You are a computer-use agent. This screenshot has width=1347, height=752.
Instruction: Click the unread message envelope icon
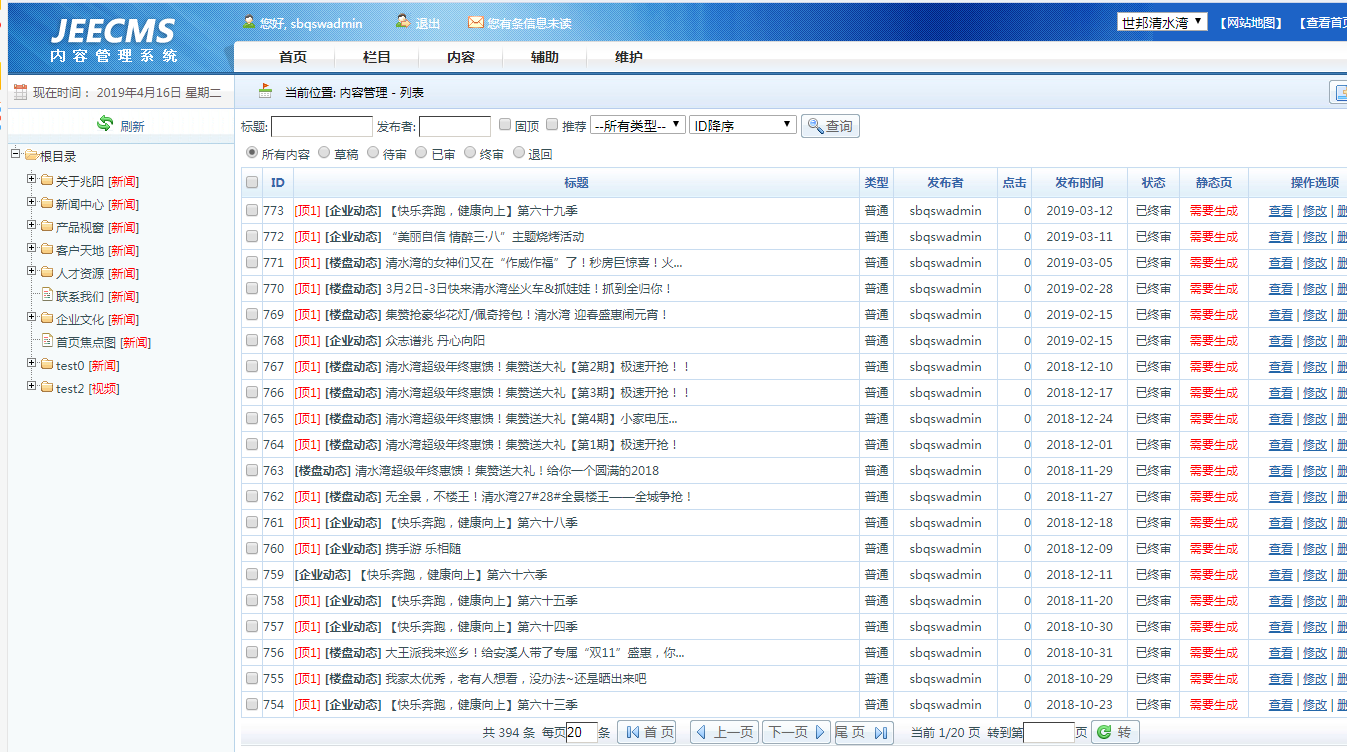(476, 22)
